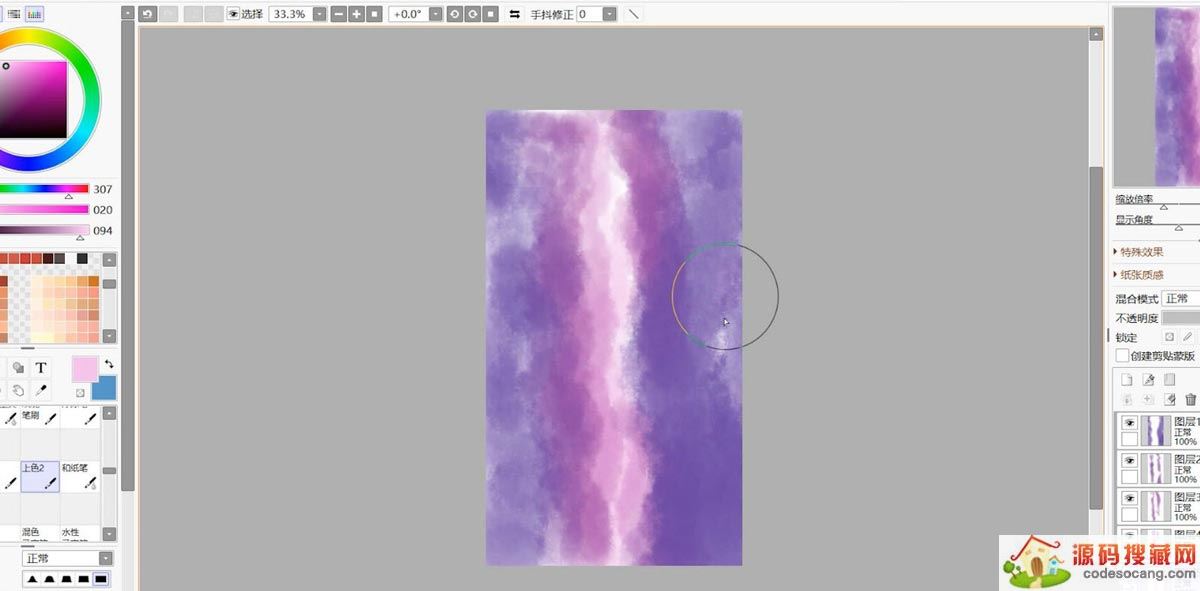Select the Text tool (T icon)

tap(41, 368)
